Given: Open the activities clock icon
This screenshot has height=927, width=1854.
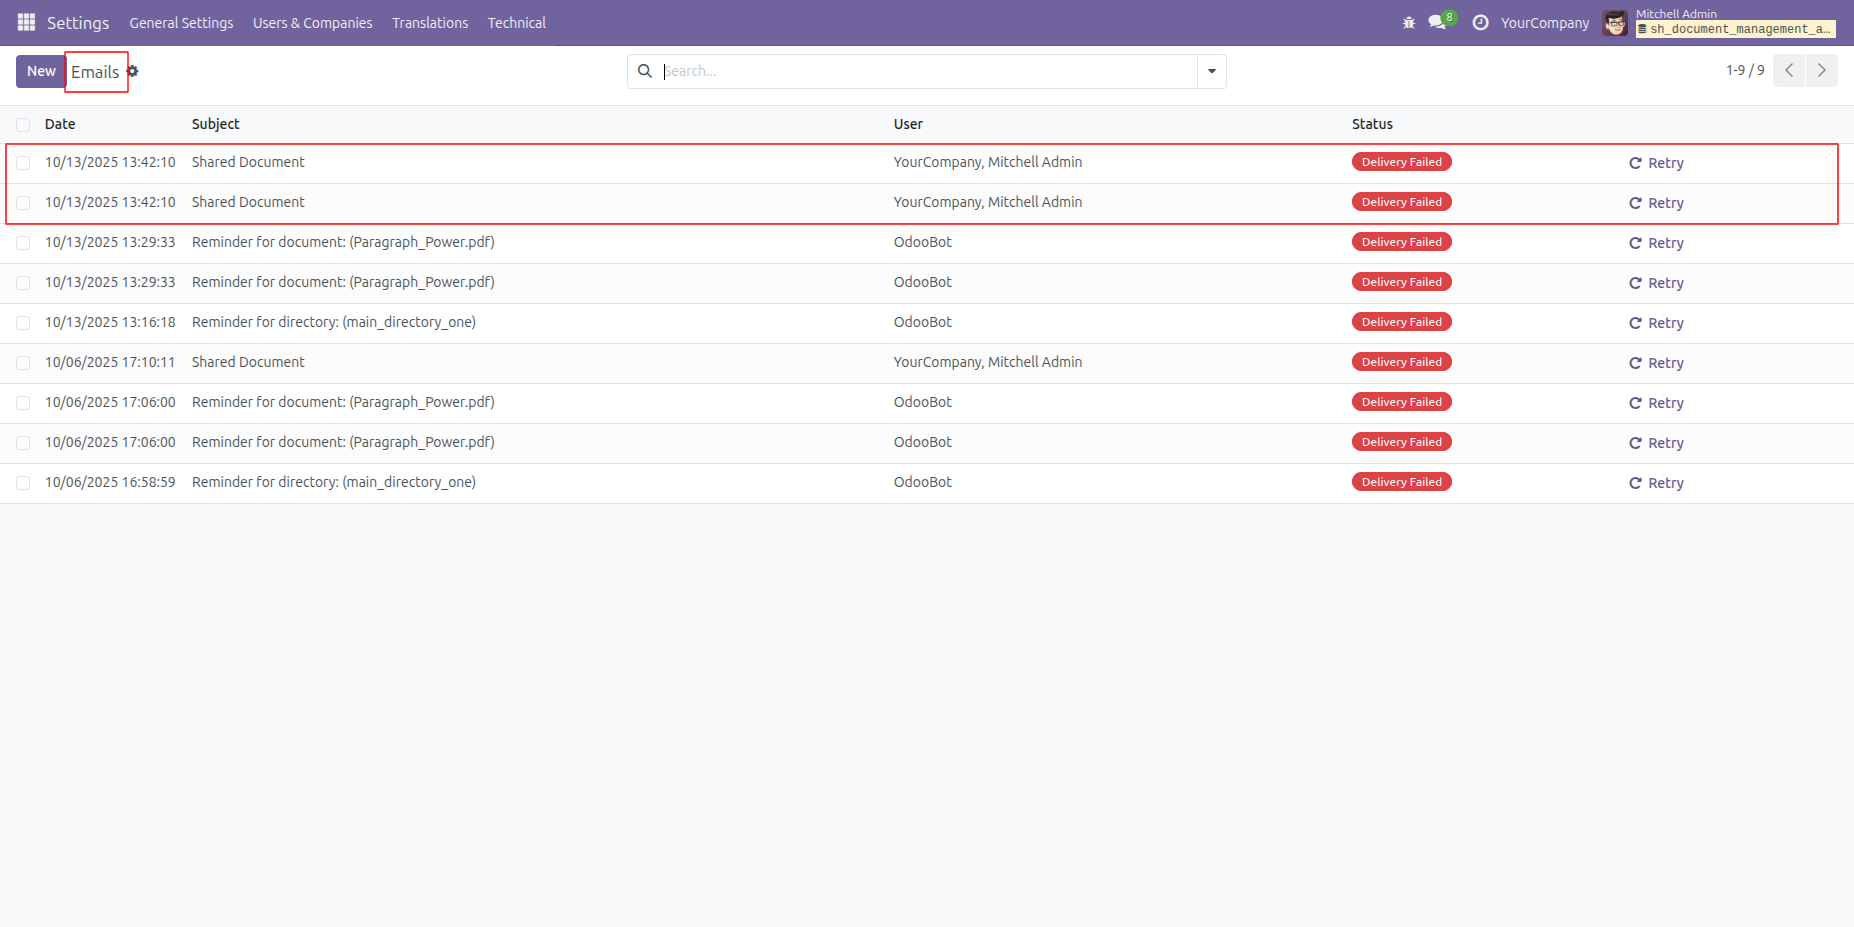Looking at the screenshot, I should 1480,22.
